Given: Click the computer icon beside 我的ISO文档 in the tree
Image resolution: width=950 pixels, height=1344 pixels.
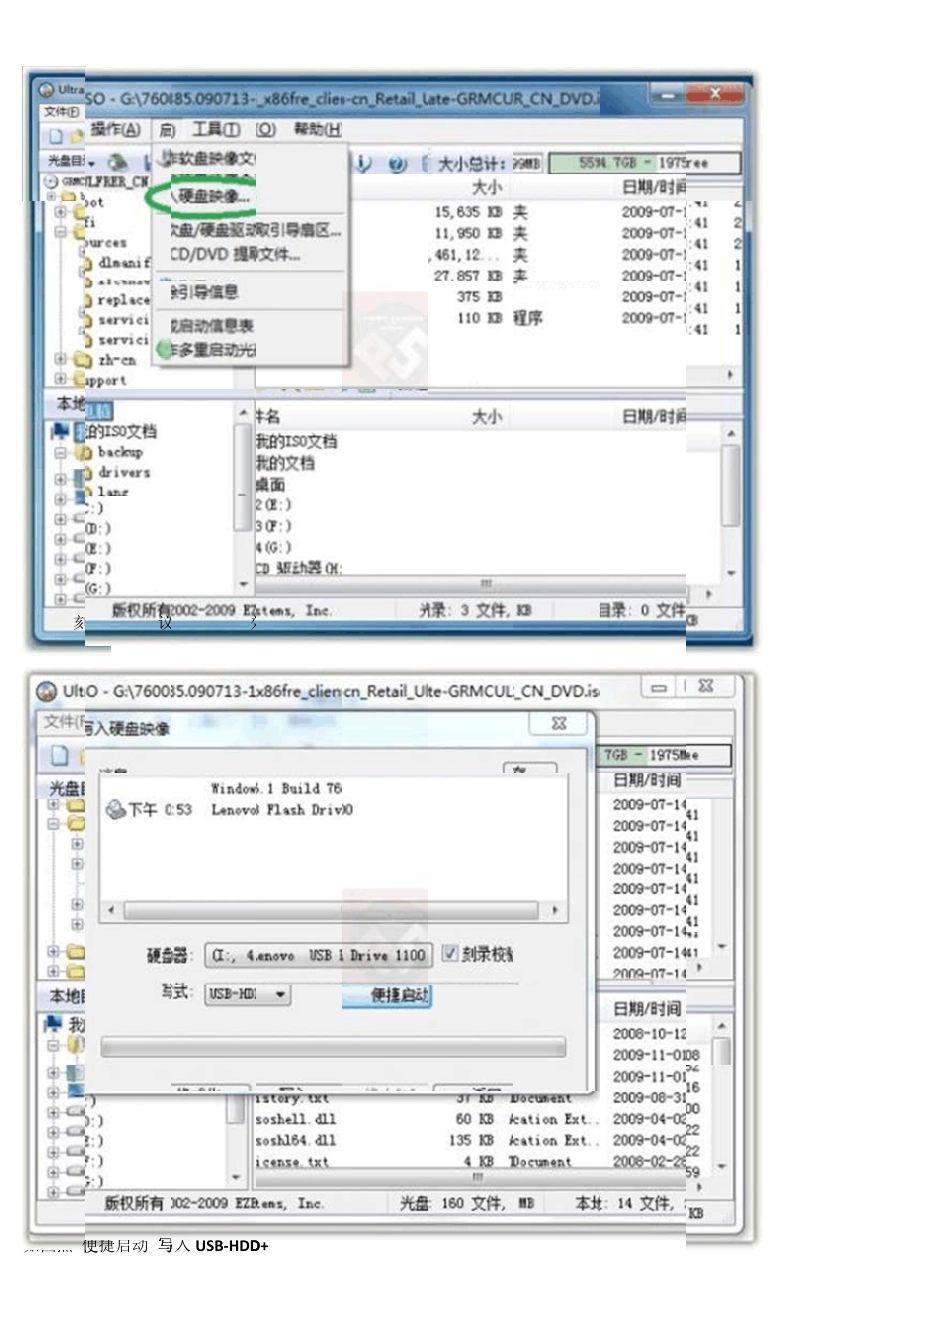Looking at the screenshot, I should click(x=60, y=430).
